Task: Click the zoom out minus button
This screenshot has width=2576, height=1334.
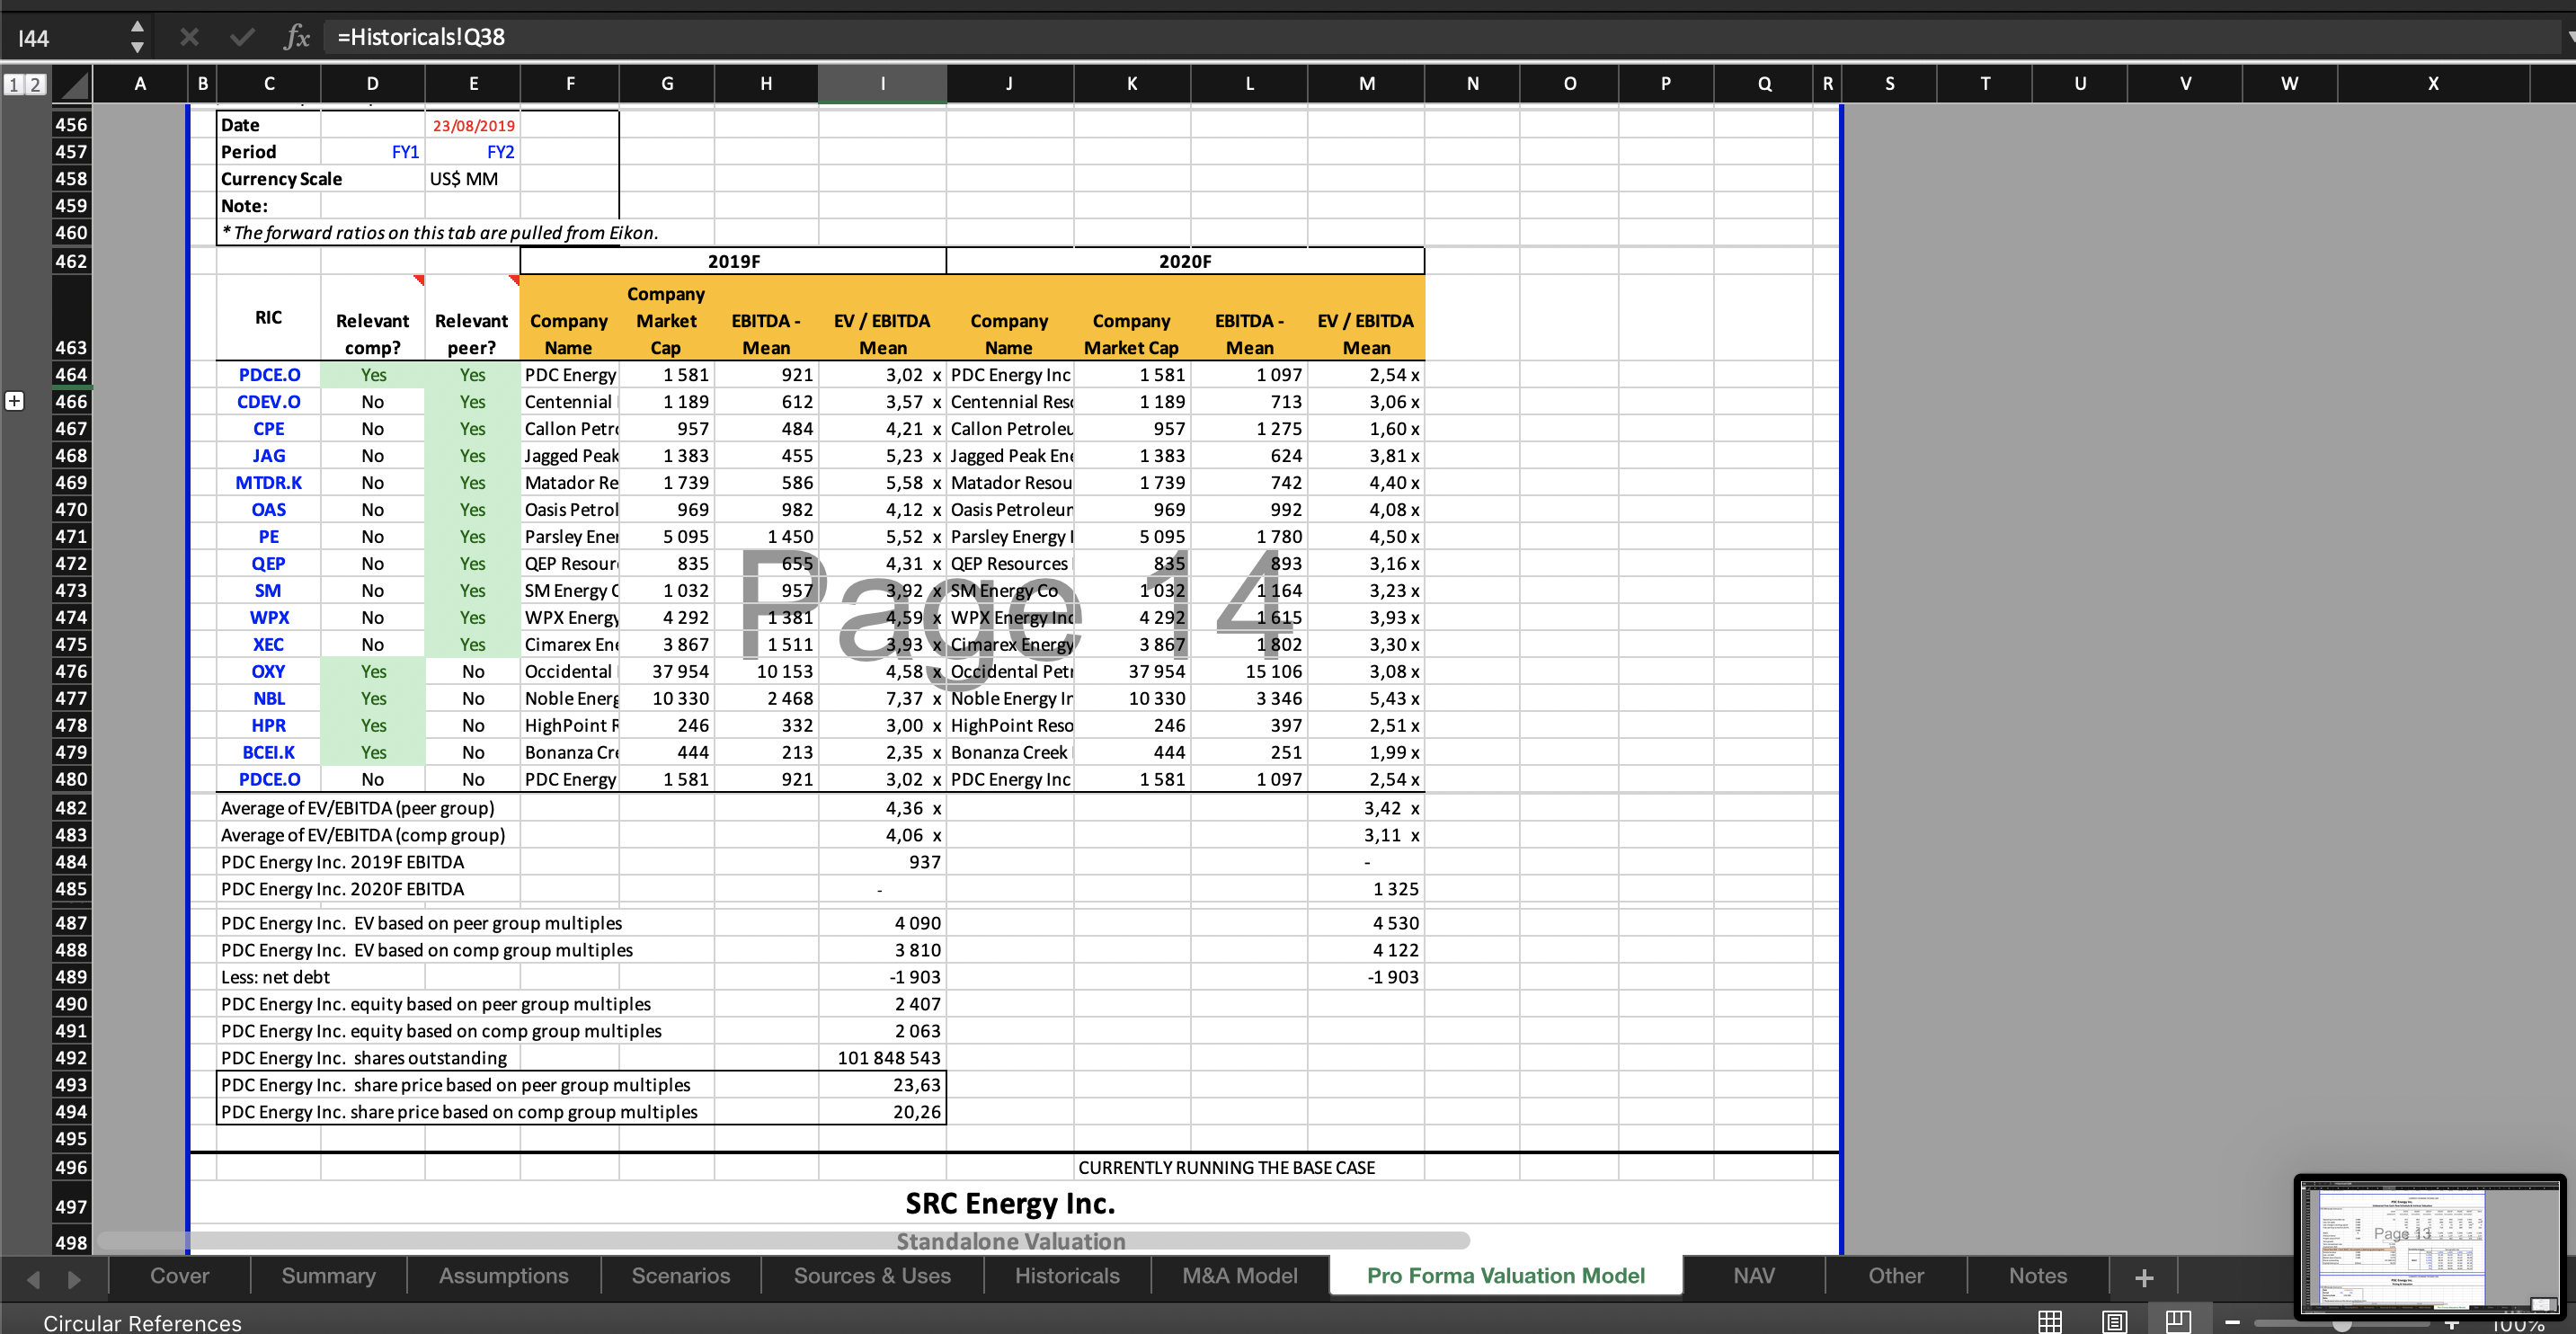Action: pos(2232,1323)
